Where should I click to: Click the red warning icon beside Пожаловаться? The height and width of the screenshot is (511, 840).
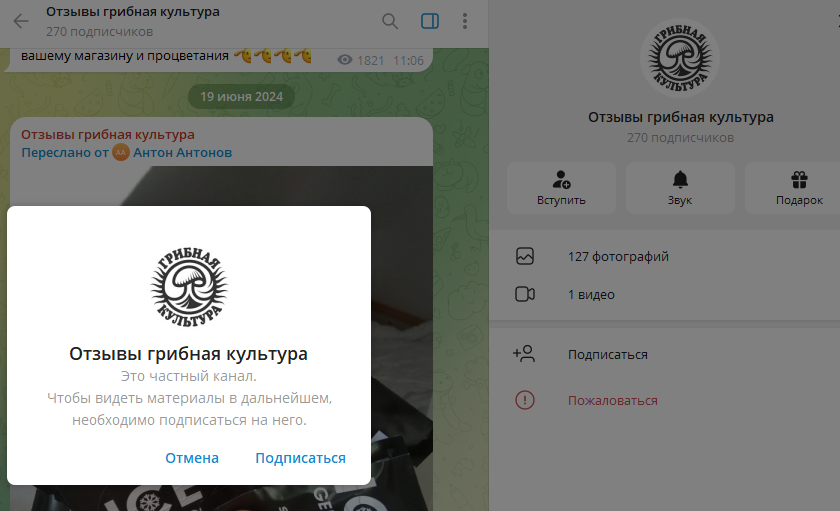pyautogui.click(x=525, y=400)
